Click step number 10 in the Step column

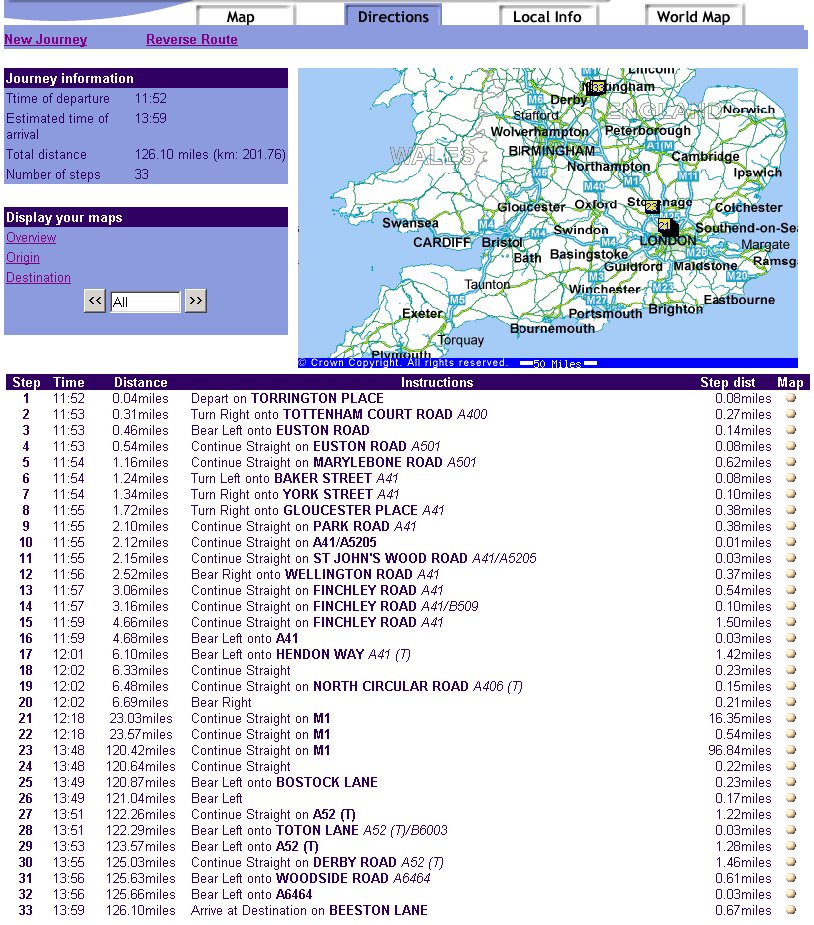click(25, 542)
